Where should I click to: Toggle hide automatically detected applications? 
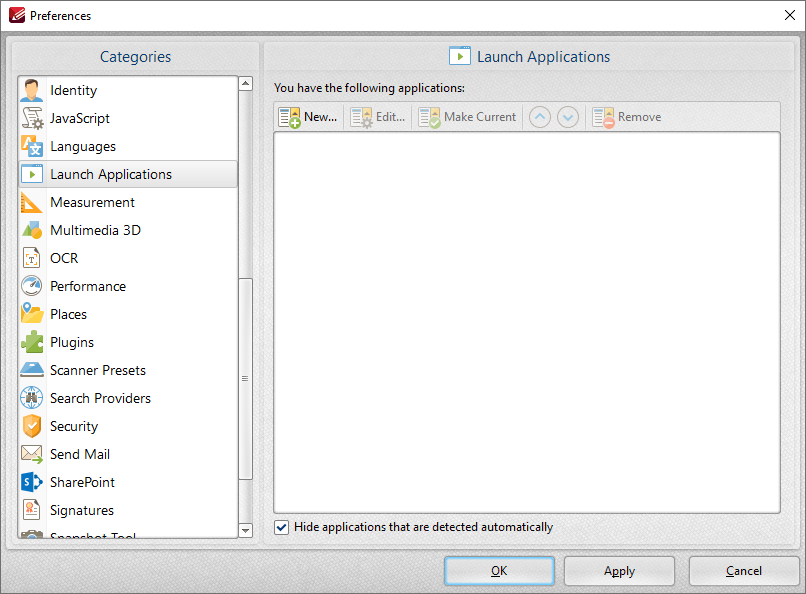click(281, 527)
